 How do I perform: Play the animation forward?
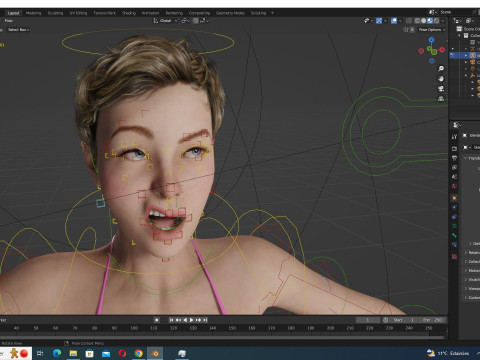point(192,320)
